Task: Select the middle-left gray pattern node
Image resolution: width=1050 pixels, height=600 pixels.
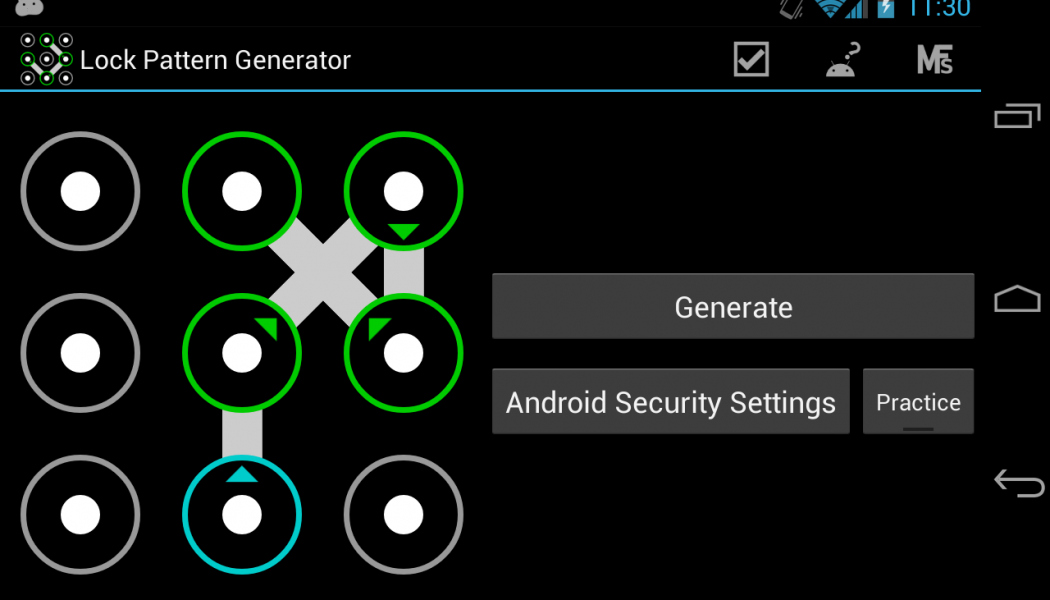Action: (80, 353)
